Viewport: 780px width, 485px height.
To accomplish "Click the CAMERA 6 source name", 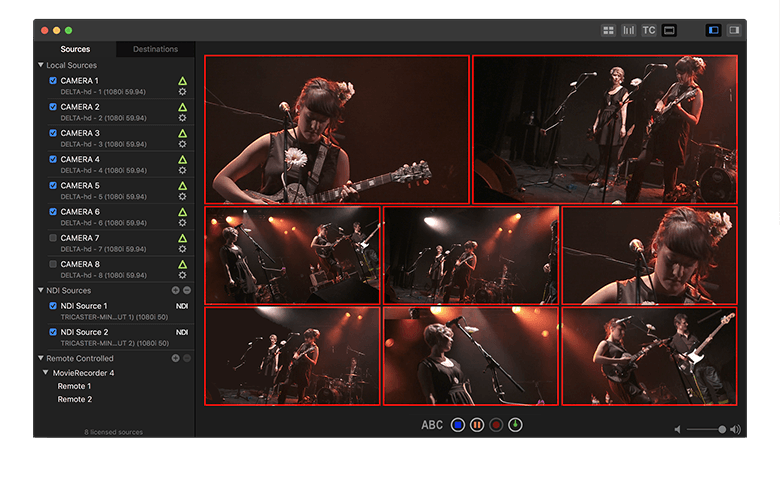I will 80,211.
